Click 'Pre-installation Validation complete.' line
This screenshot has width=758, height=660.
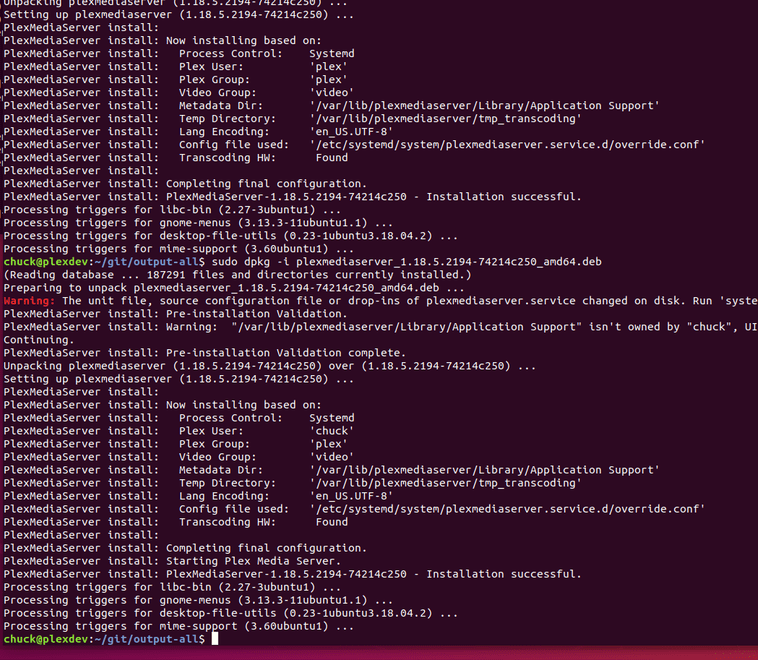click(x=204, y=353)
